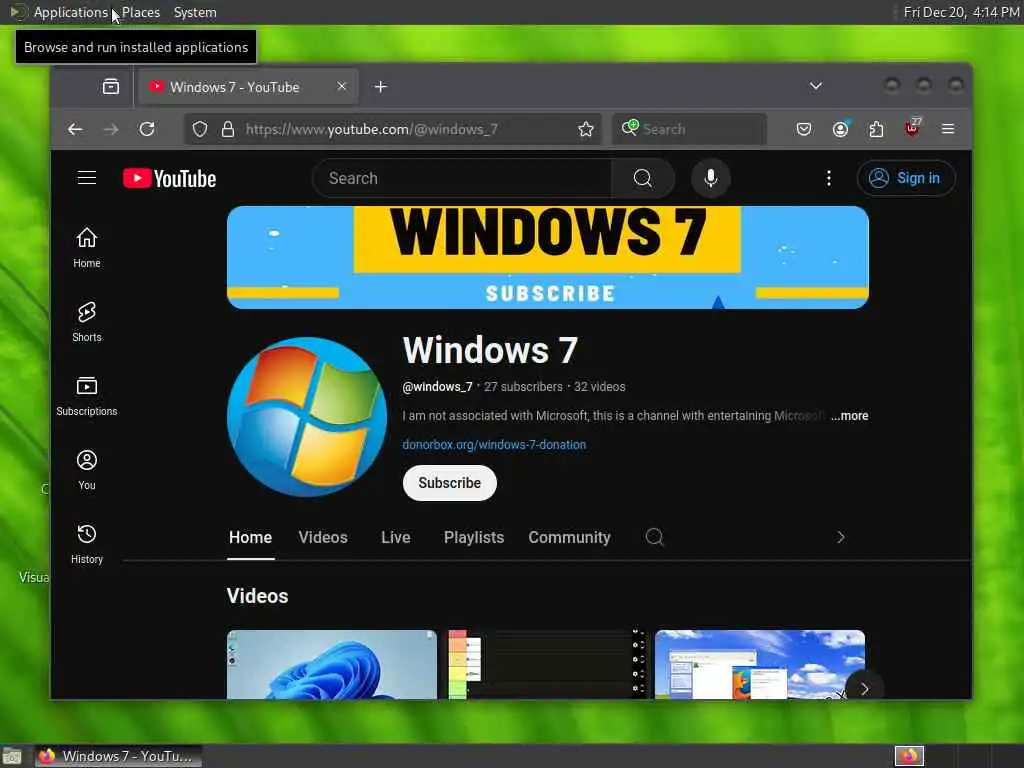This screenshot has width=1024, height=768.
Task: Click the Firefox search bar
Action: (689, 129)
